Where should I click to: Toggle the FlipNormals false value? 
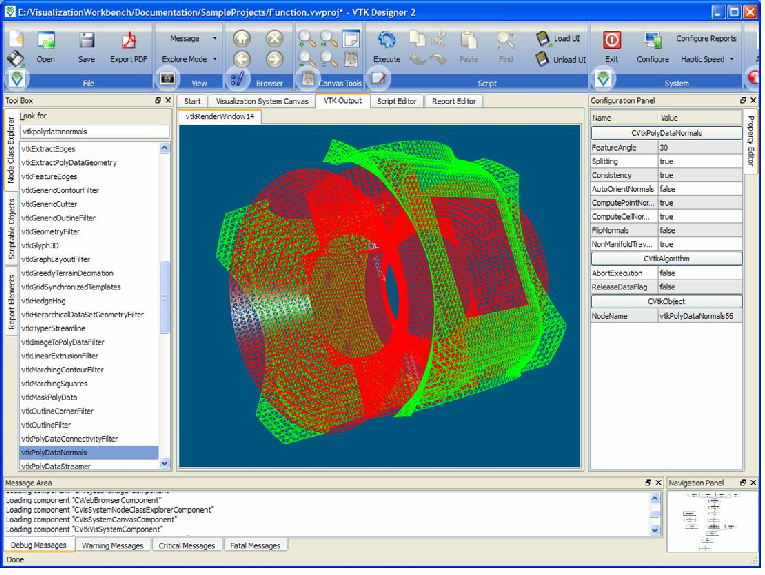click(x=700, y=230)
